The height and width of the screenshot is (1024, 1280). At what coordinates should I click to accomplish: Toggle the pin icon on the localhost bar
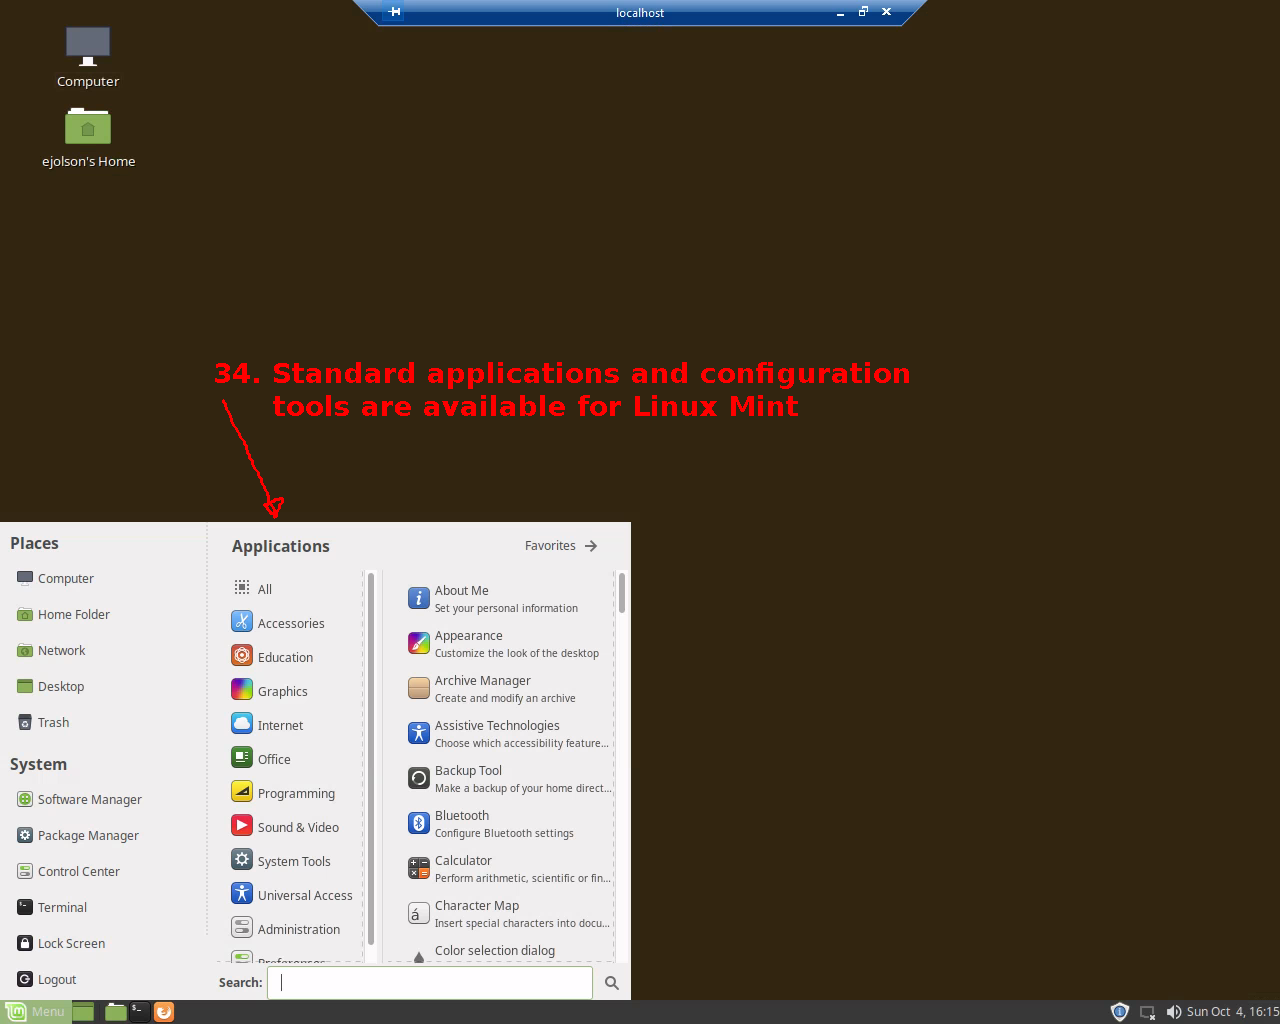395,12
